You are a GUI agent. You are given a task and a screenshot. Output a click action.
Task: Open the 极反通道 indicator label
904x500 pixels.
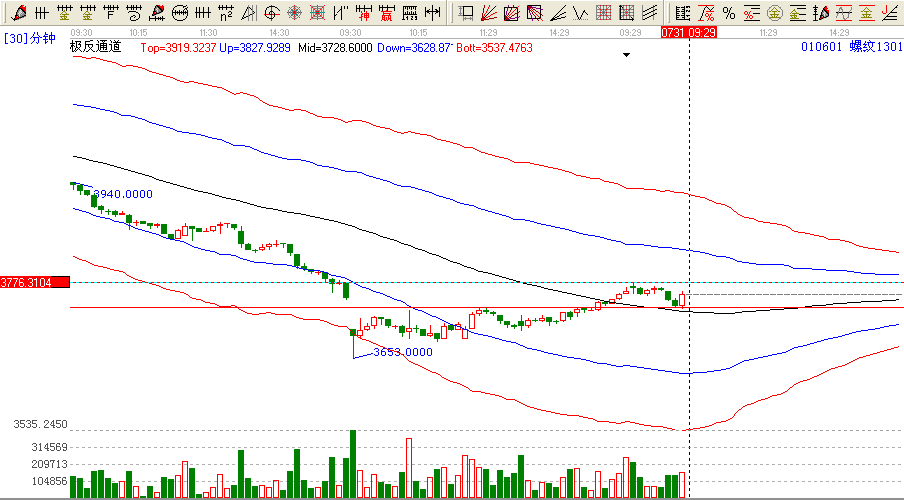(x=96, y=47)
